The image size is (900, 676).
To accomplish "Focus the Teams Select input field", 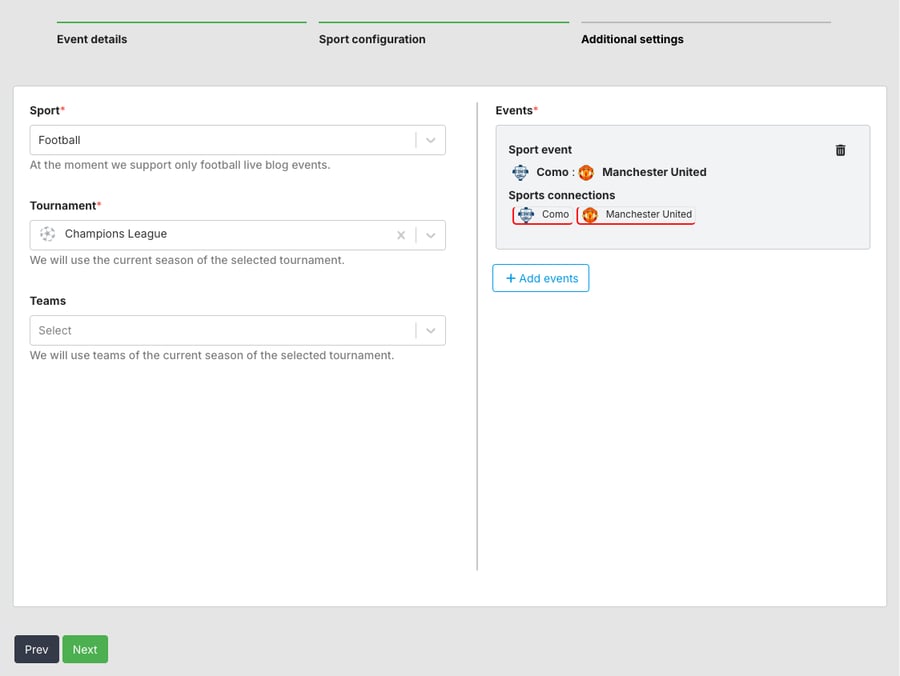I will tap(238, 331).
